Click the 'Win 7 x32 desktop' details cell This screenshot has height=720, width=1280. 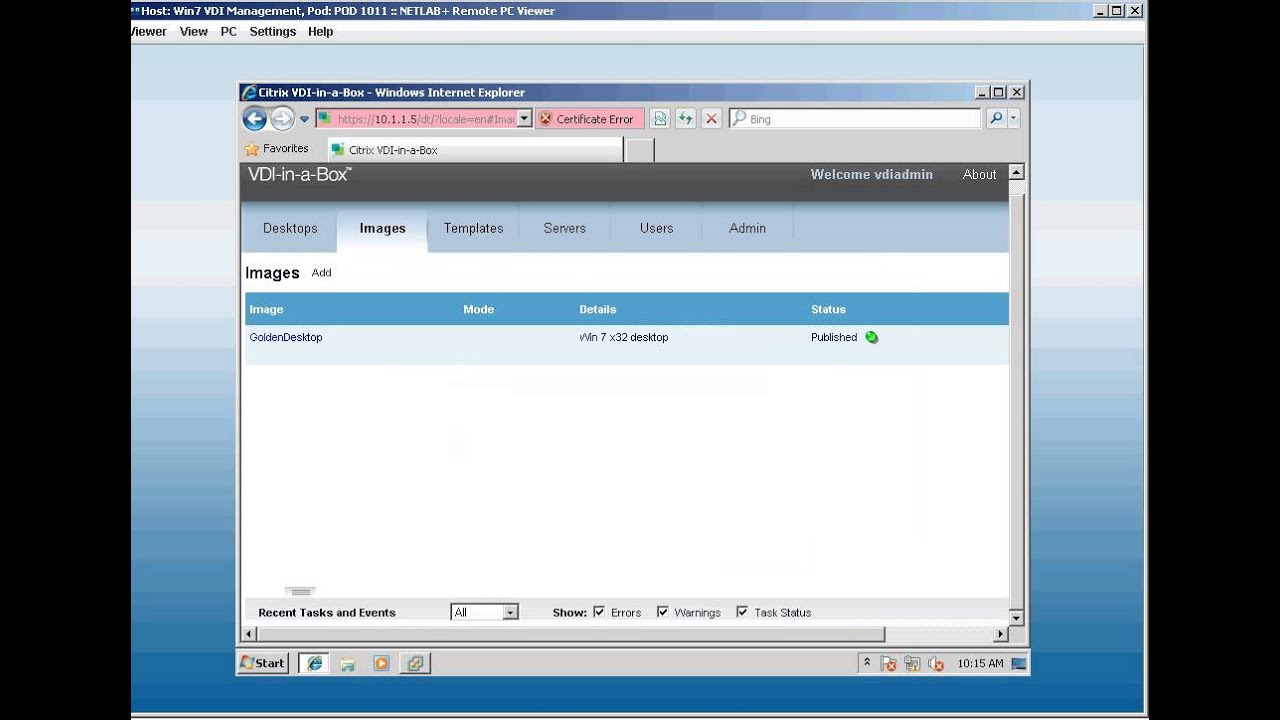[x=624, y=337]
